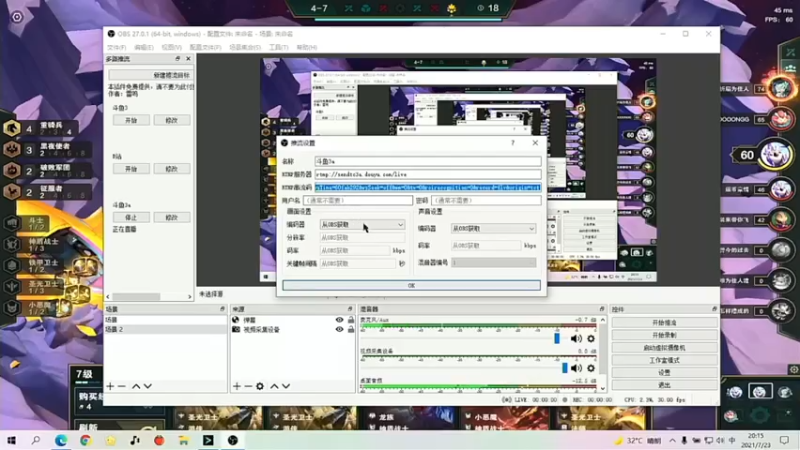Open audio 编码器 dropdown in 声音设置
The height and width of the screenshot is (450, 800).
click(x=493, y=229)
